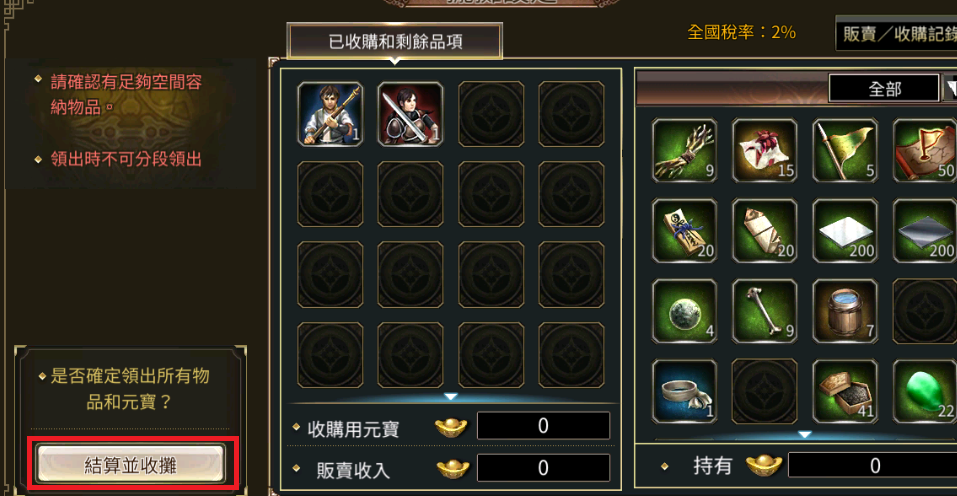Screen dimensions: 957x496
Task: Expand purchased items list down arrow
Action: click(450, 397)
